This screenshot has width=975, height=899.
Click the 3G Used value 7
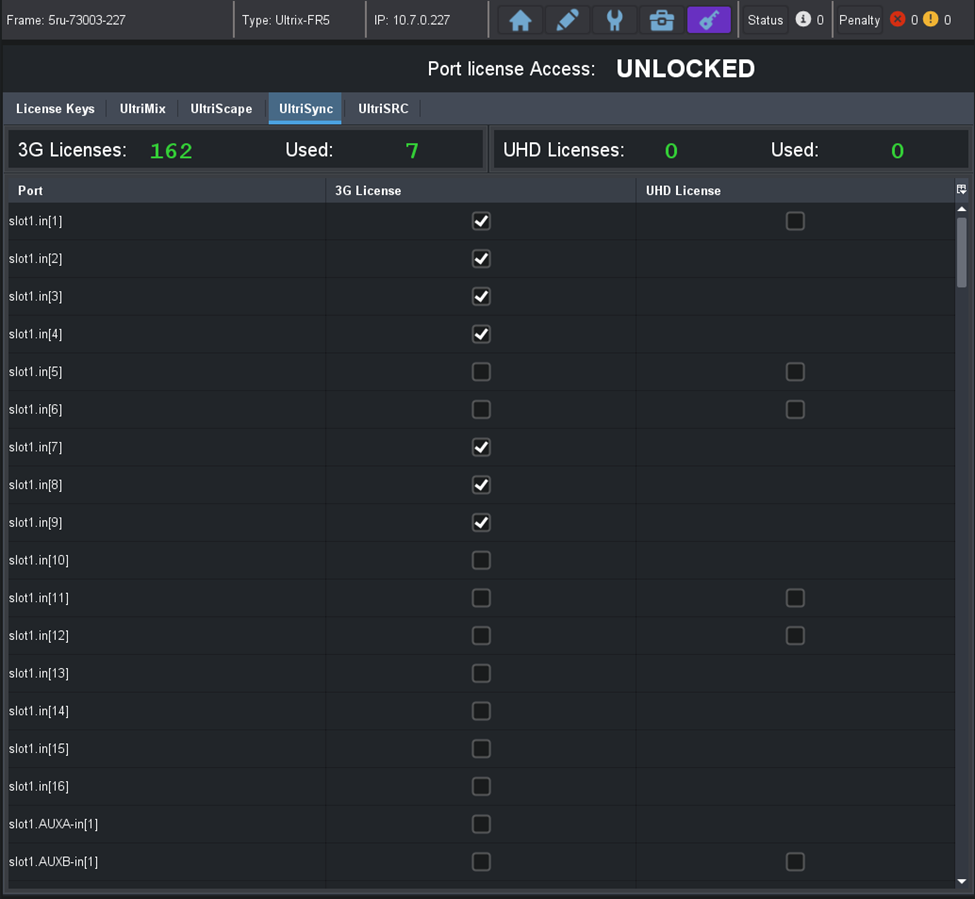tap(412, 150)
